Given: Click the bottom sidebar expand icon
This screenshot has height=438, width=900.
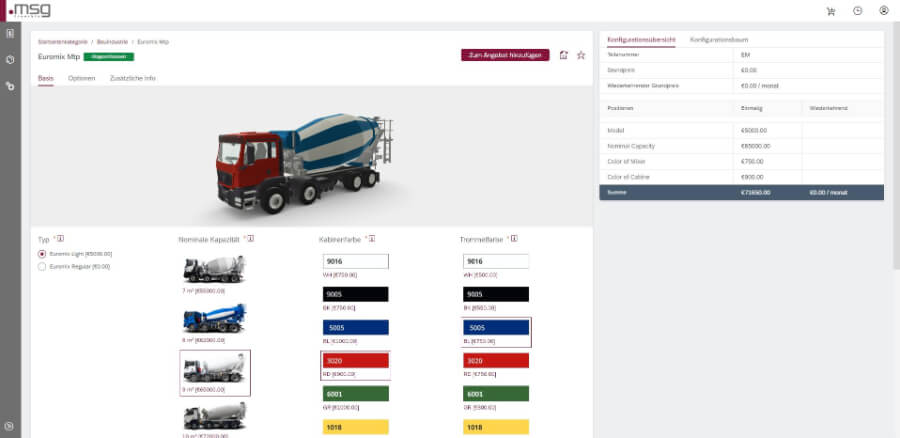Looking at the screenshot, I should (x=9, y=427).
